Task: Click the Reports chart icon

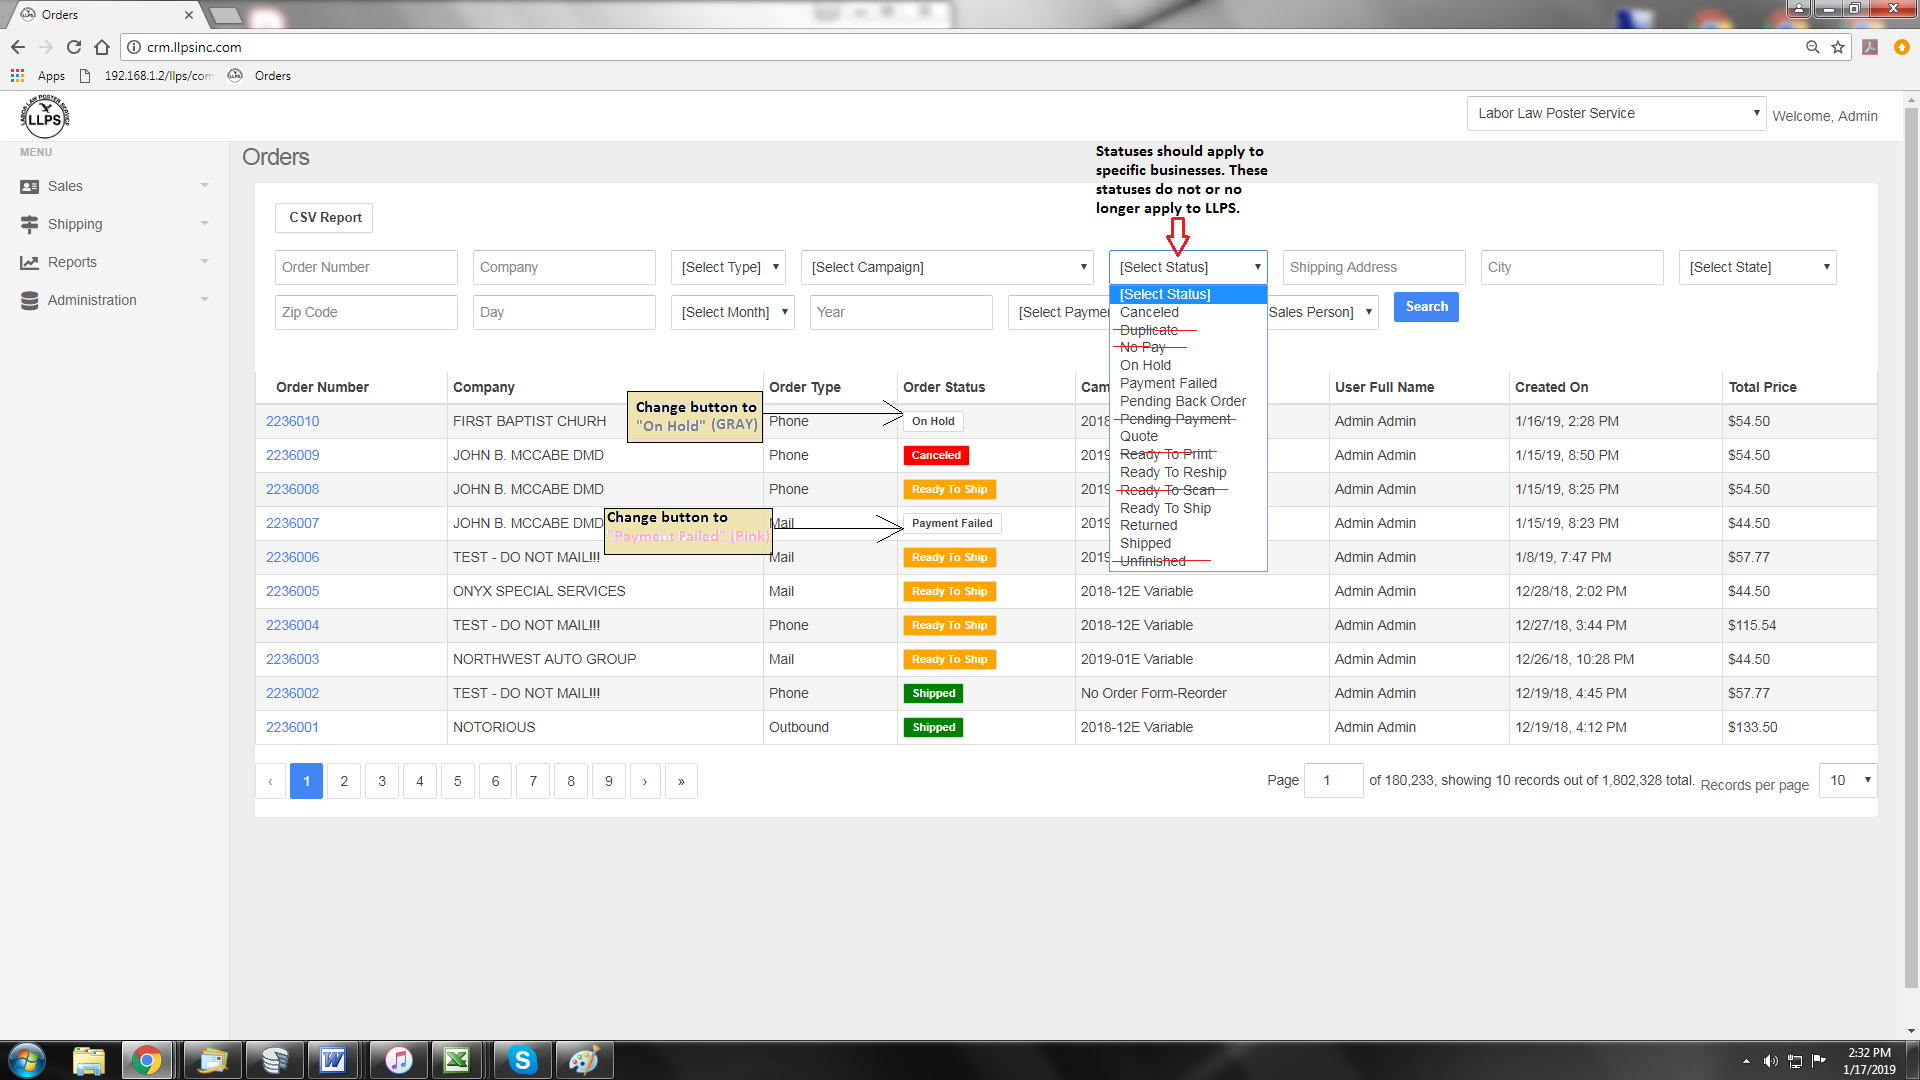Action: (x=30, y=263)
